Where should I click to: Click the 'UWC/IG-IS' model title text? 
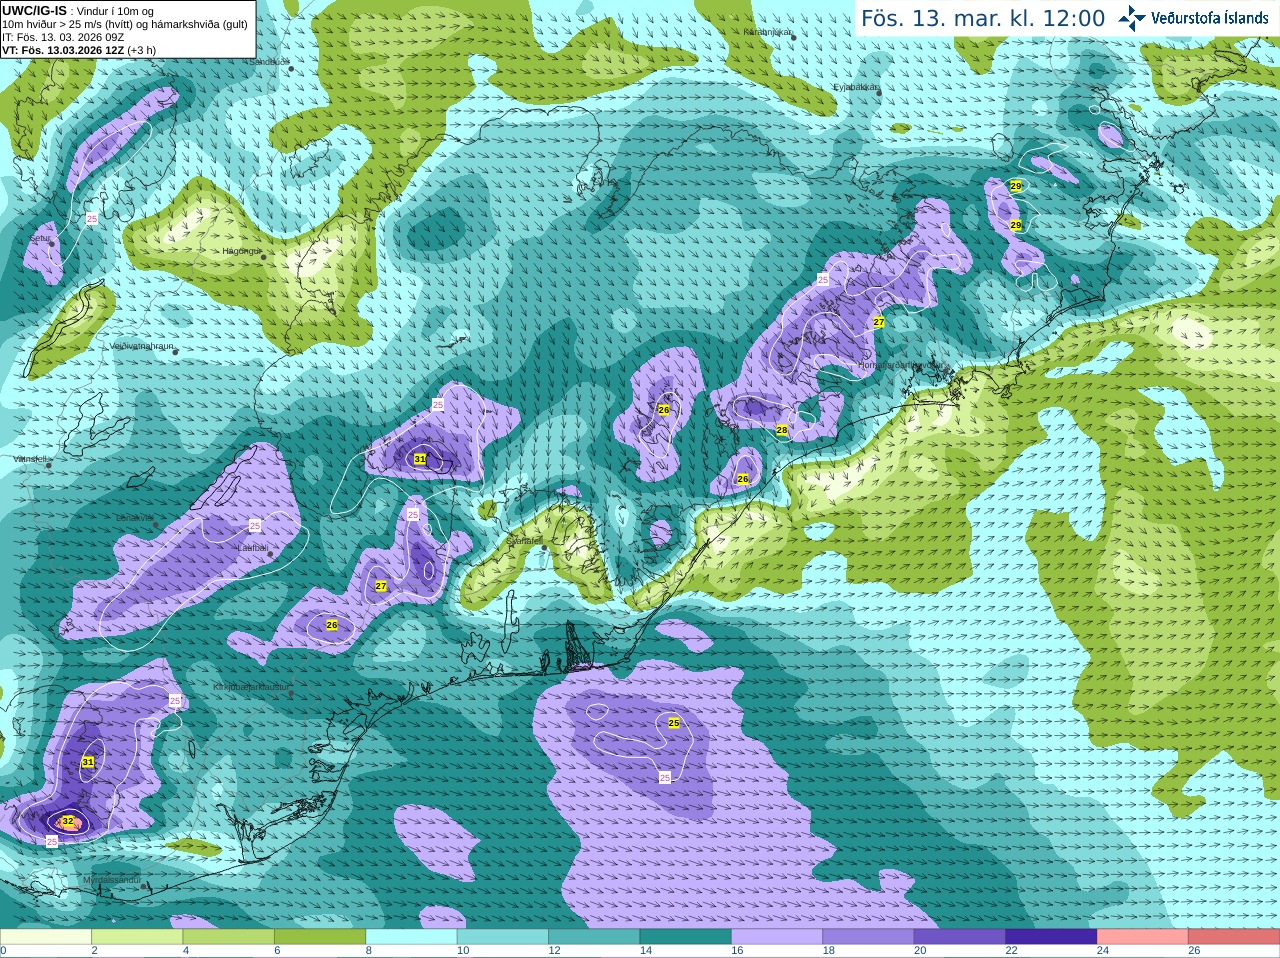(x=35, y=10)
